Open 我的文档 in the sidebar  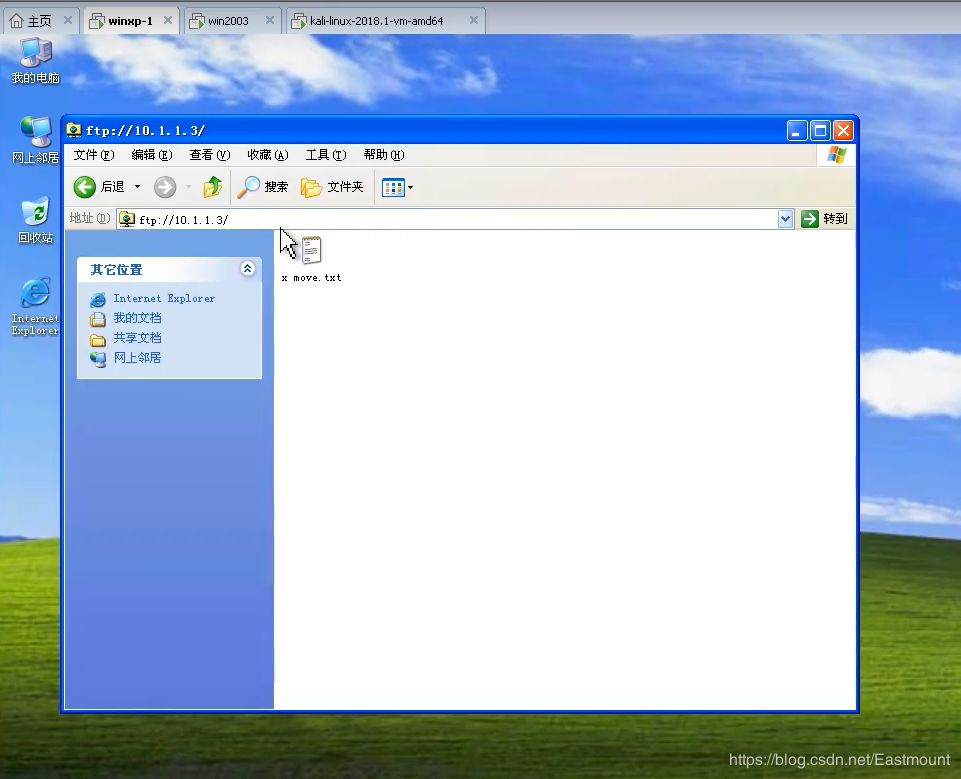pyautogui.click(x=137, y=318)
